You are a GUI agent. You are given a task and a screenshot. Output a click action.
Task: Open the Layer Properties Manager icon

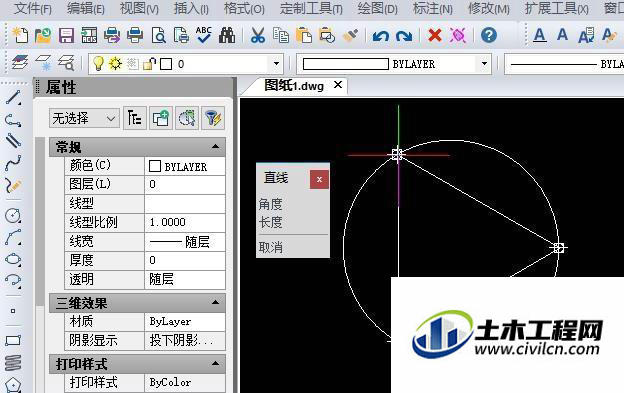pyautogui.click(x=20, y=63)
